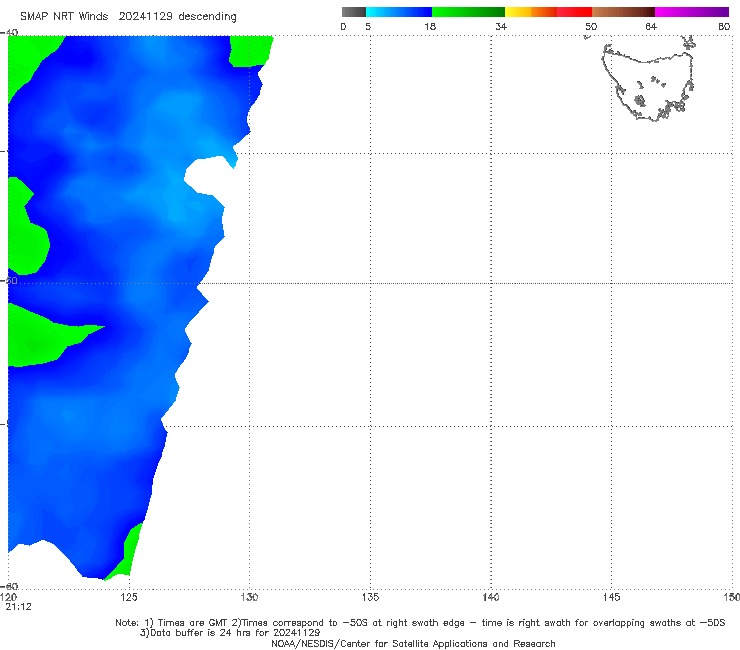Click the color bar label '34'

[x=501, y=26]
